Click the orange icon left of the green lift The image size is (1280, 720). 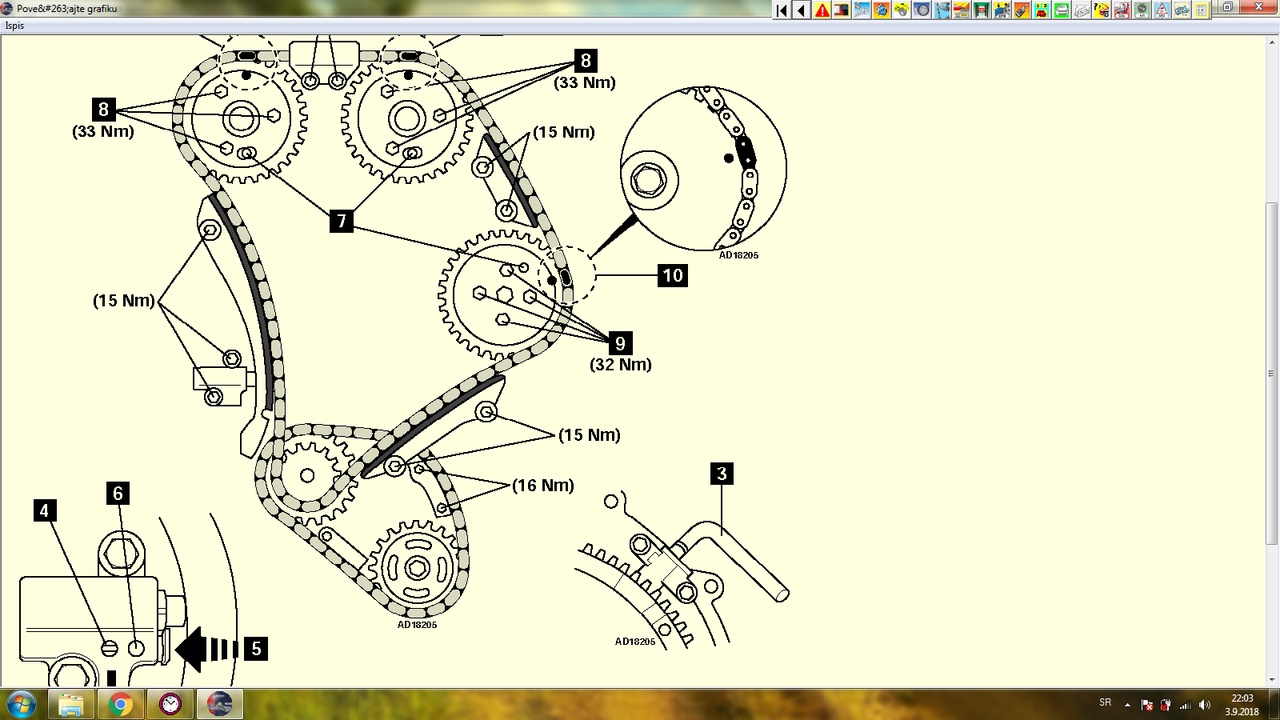coord(961,10)
